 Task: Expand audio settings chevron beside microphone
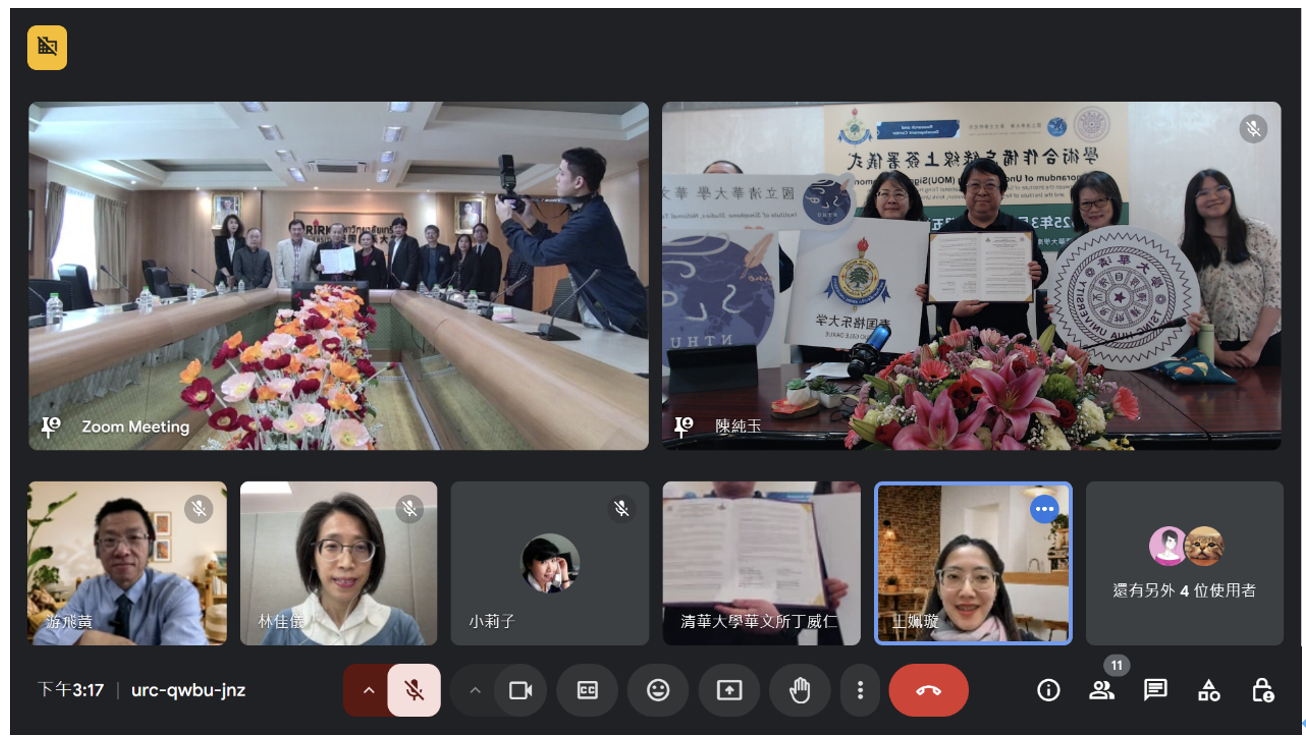point(368,690)
